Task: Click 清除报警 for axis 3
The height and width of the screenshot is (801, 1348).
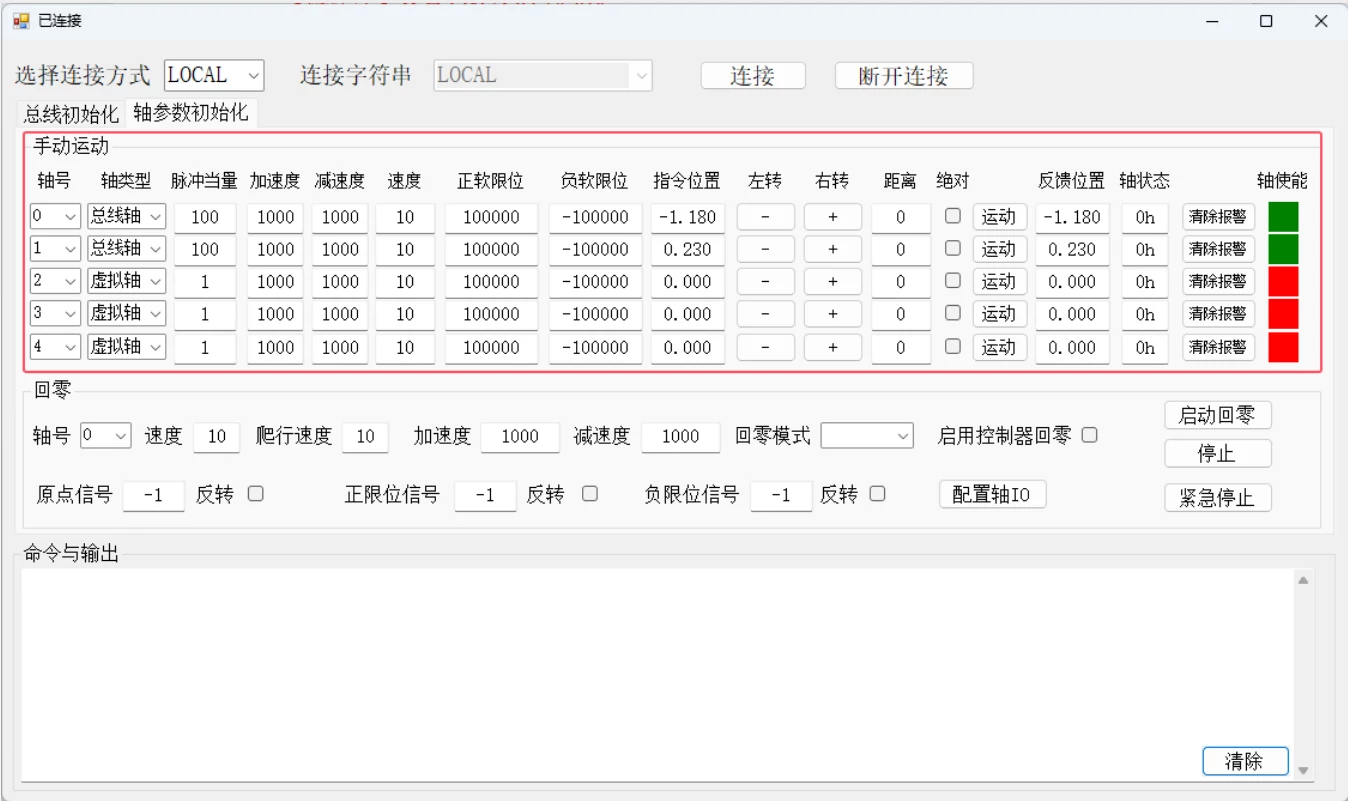Action: coord(1218,313)
